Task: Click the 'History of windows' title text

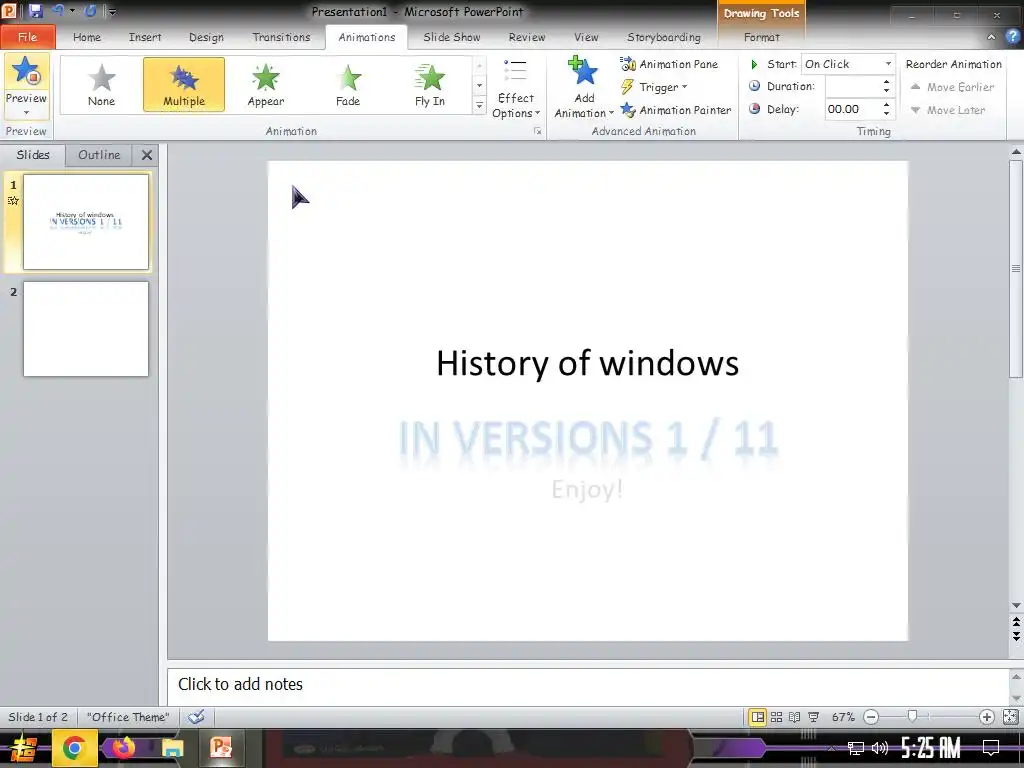Action: [587, 363]
